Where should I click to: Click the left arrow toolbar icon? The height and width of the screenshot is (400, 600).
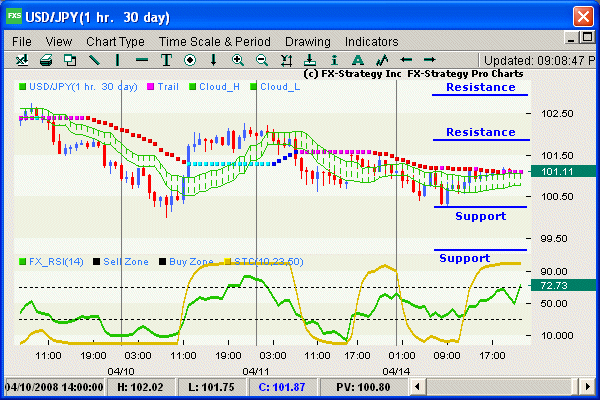point(406,60)
